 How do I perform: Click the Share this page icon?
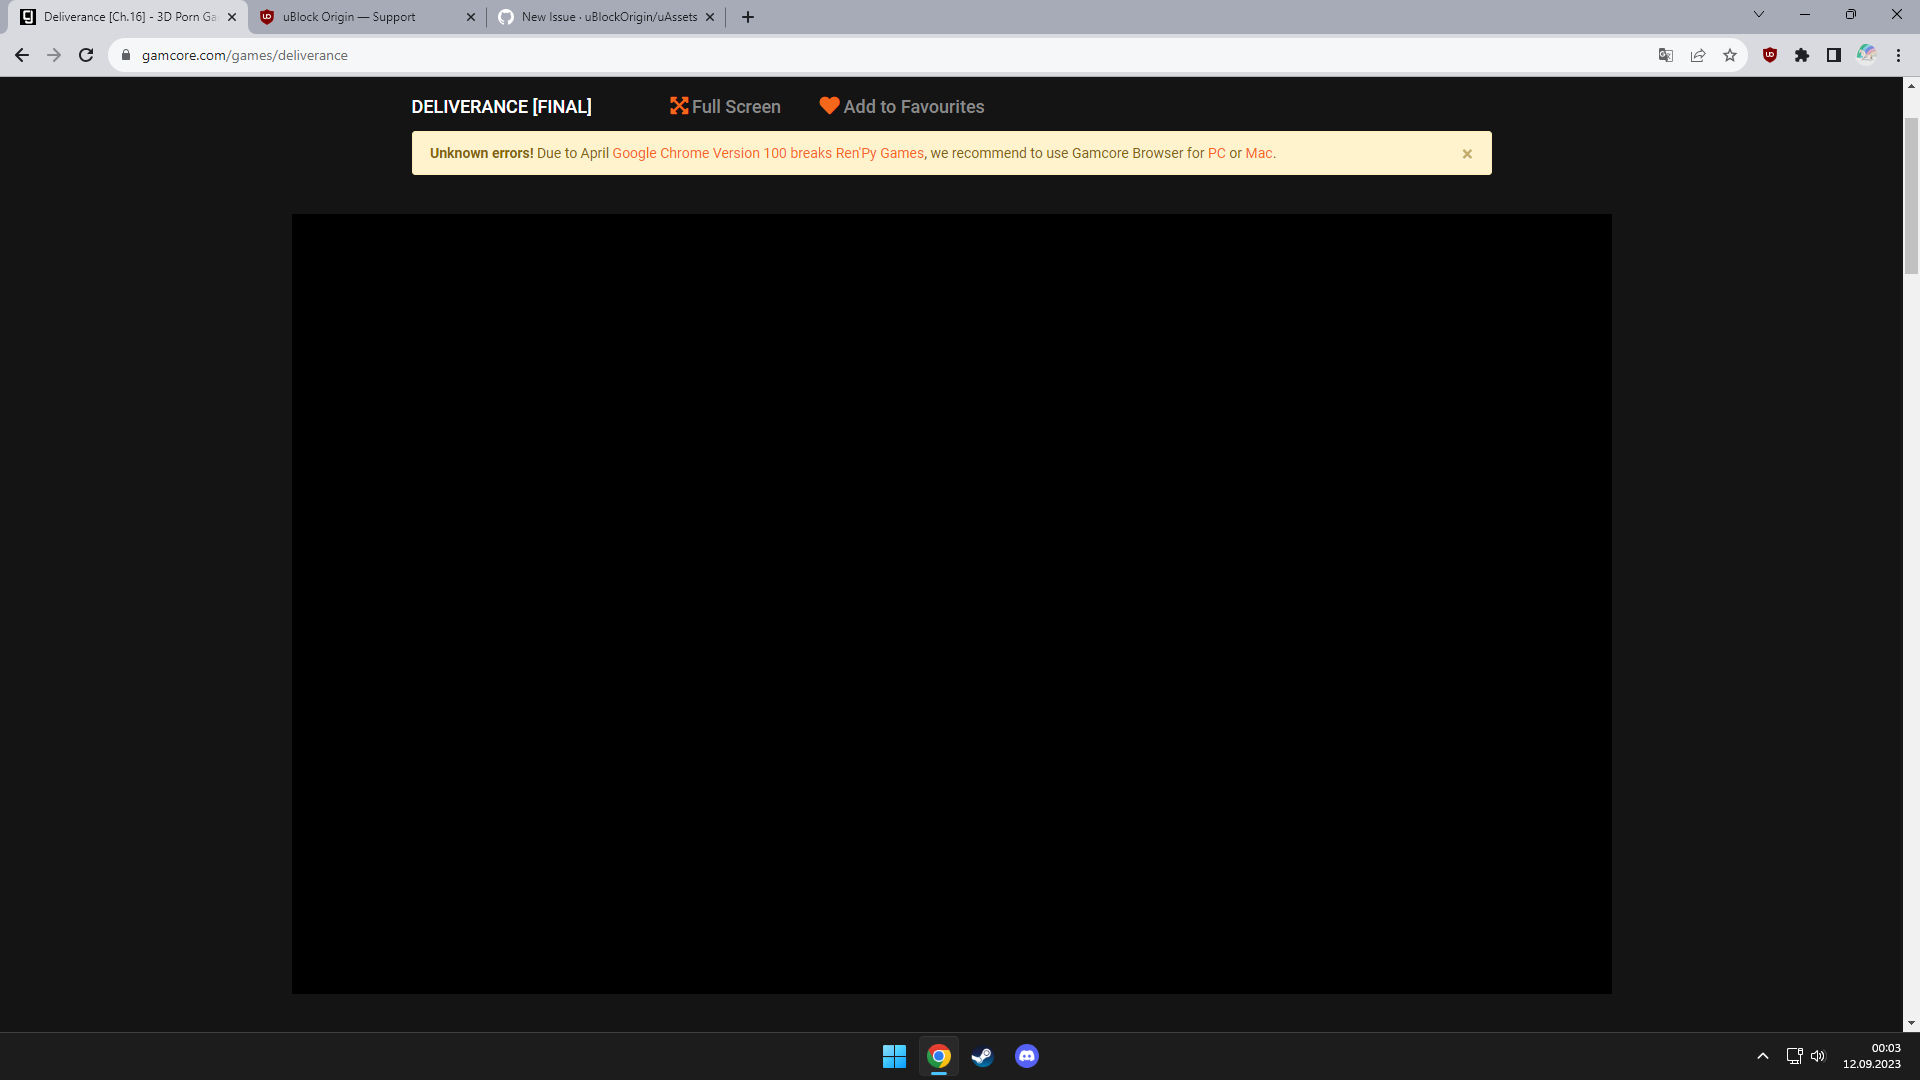coord(1698,55)
